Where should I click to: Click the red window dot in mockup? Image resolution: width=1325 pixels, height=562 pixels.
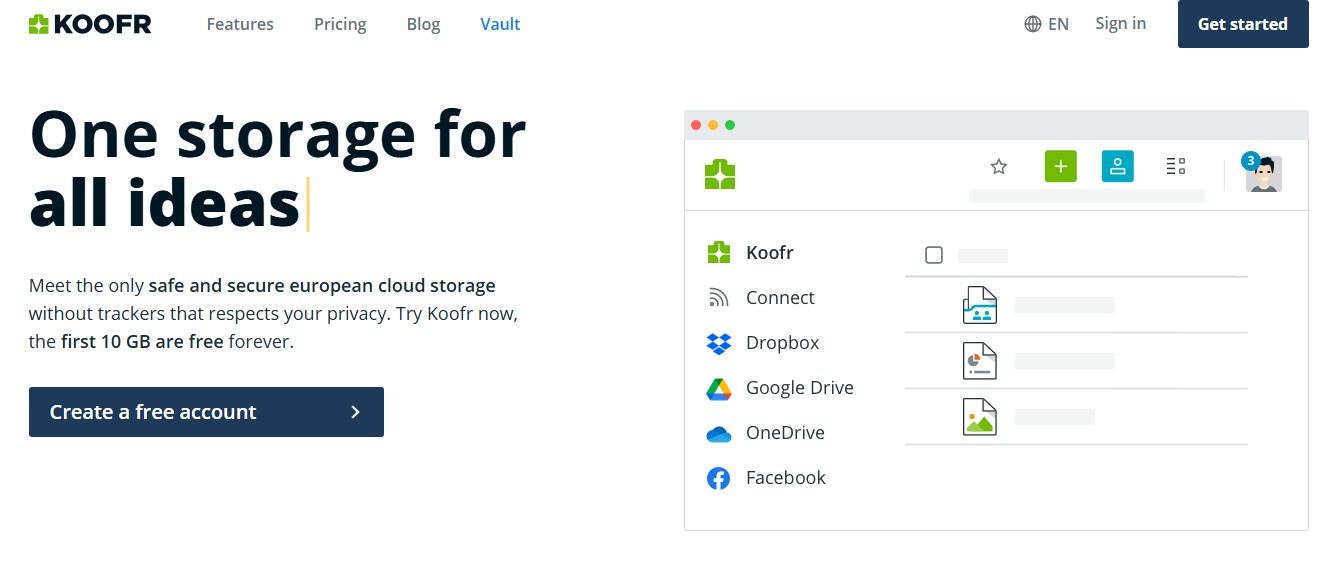tap(696, 125)
